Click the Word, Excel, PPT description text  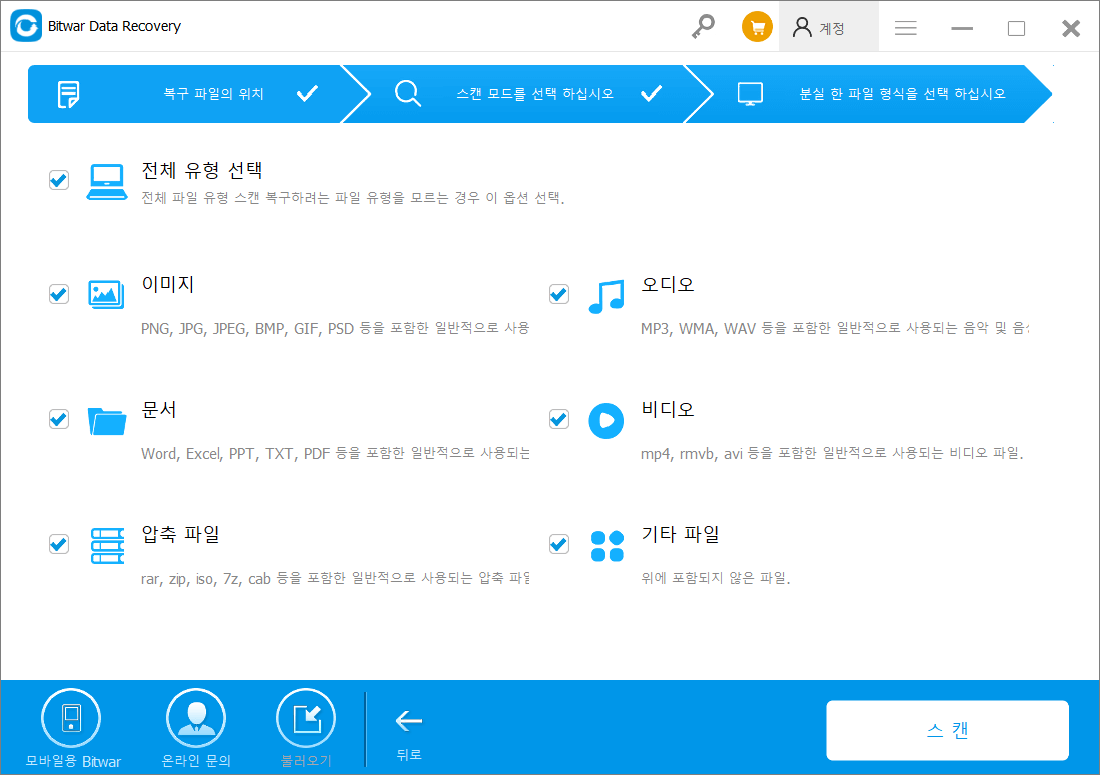click(x=335, y=454)
